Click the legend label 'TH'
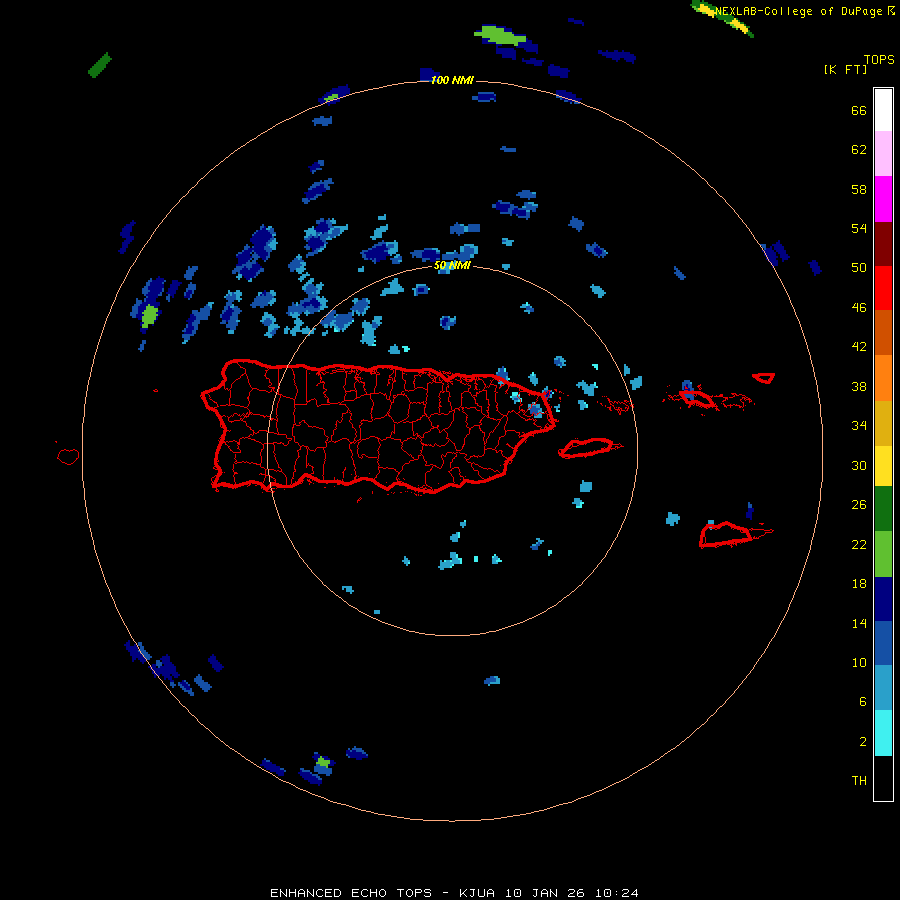 pos(859,781)
